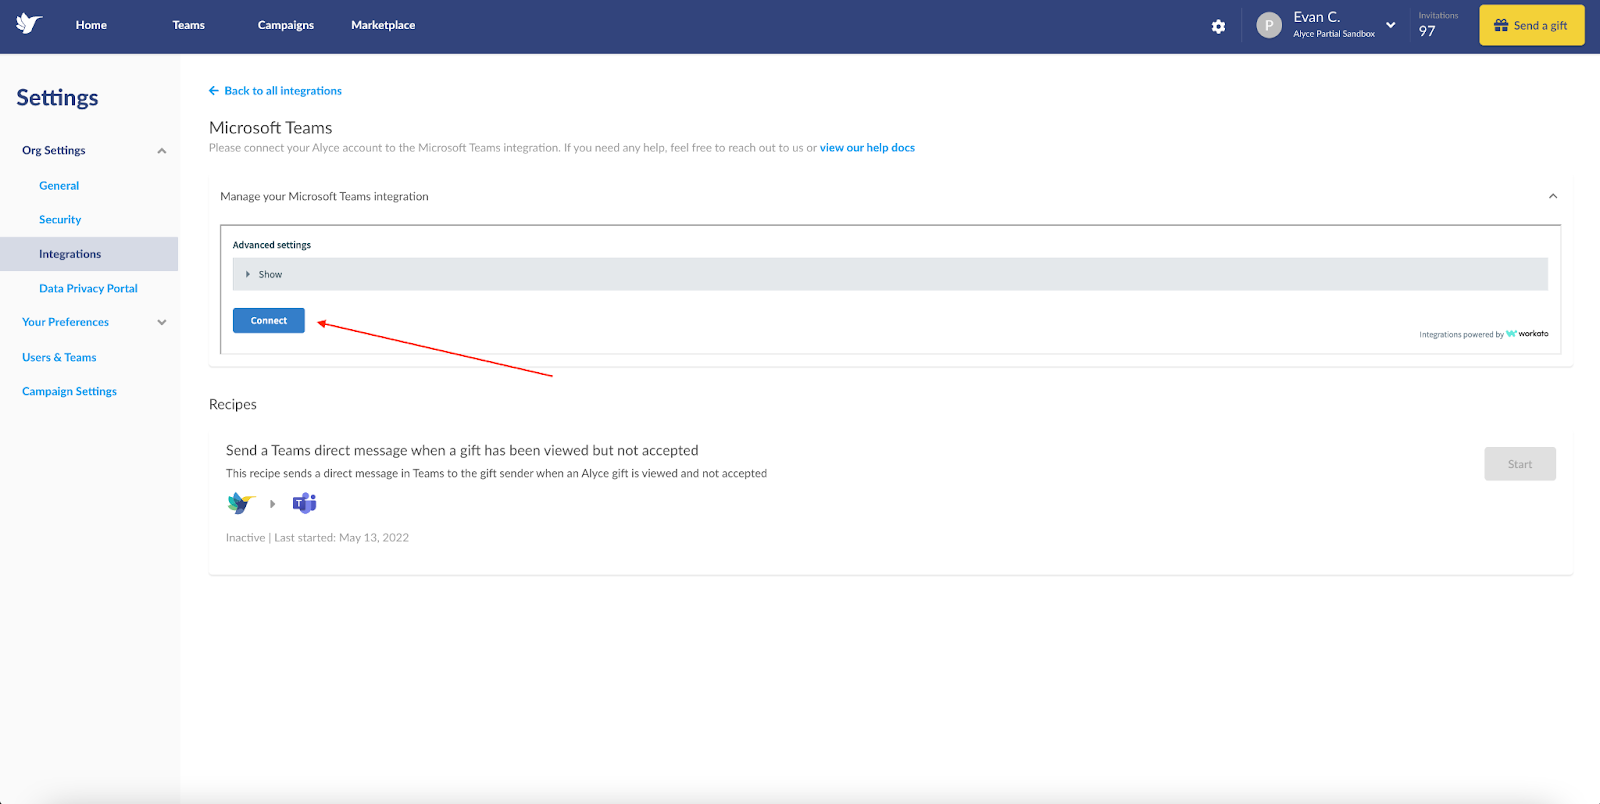Viewport: 1600px width, 804px height.
Task: Open the Evan C. account dropdown
Action: point(1390,25)
